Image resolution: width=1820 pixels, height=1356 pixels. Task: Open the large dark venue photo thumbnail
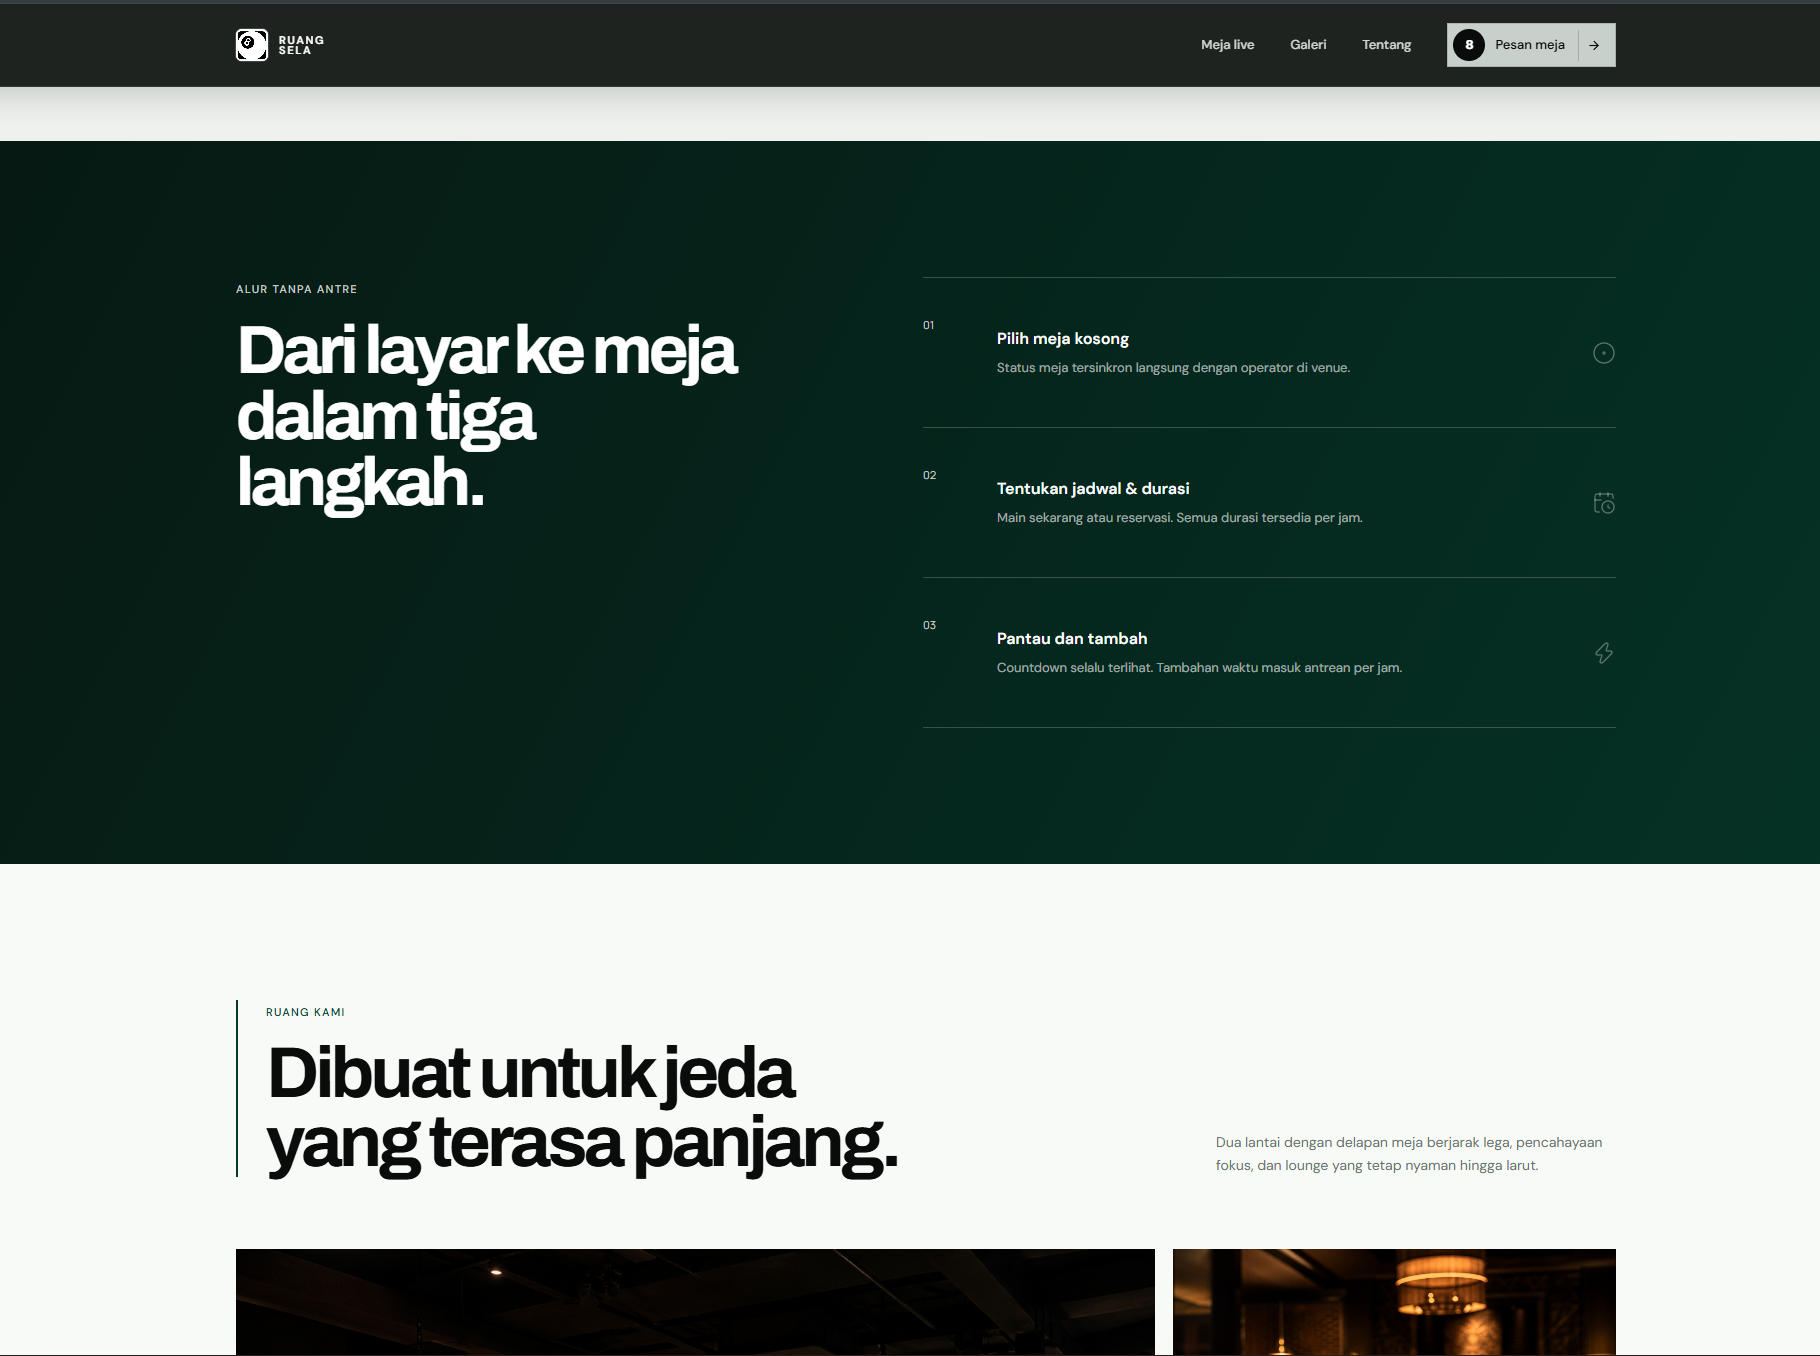[695, 1302]
